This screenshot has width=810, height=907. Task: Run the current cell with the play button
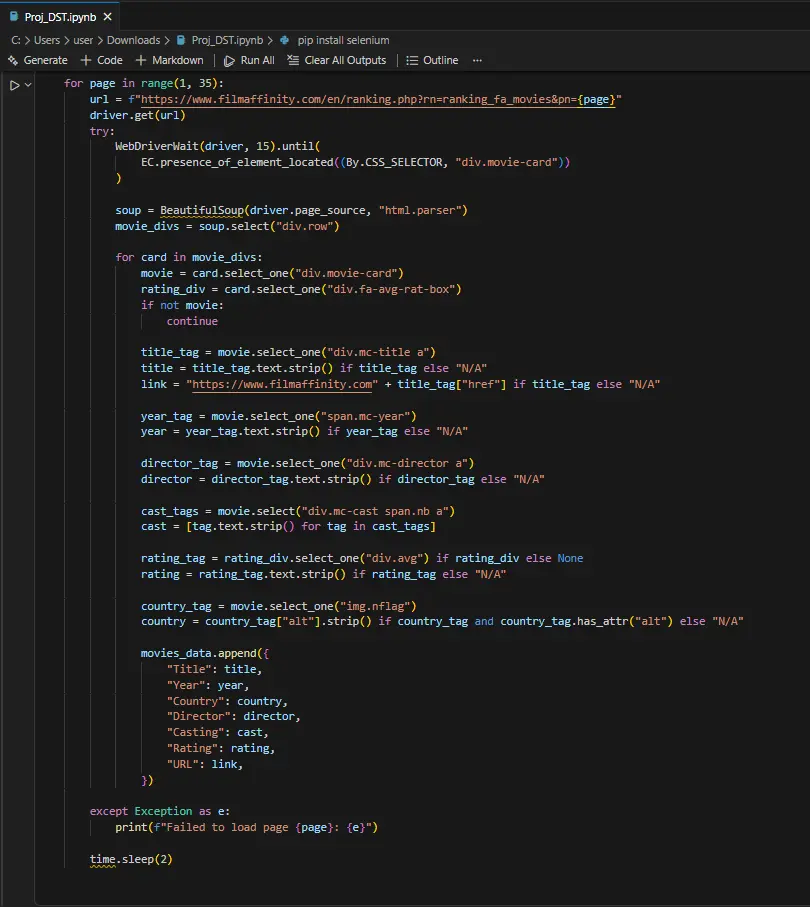click(14, 84)
